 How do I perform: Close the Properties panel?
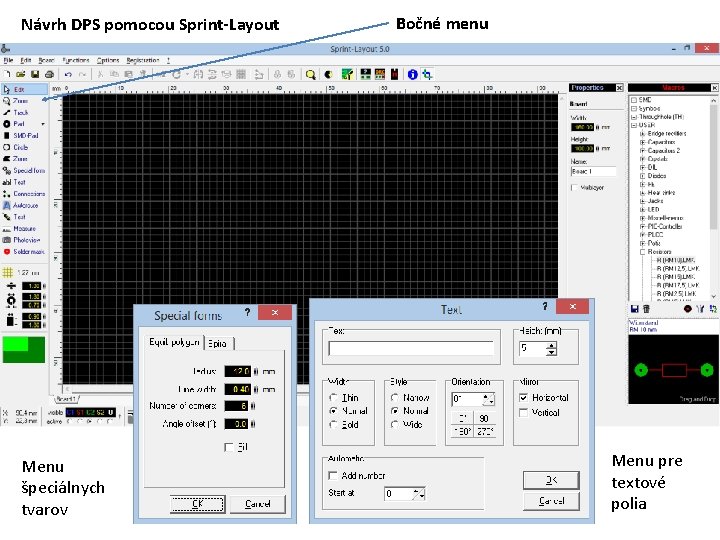(x=619, y=88)
